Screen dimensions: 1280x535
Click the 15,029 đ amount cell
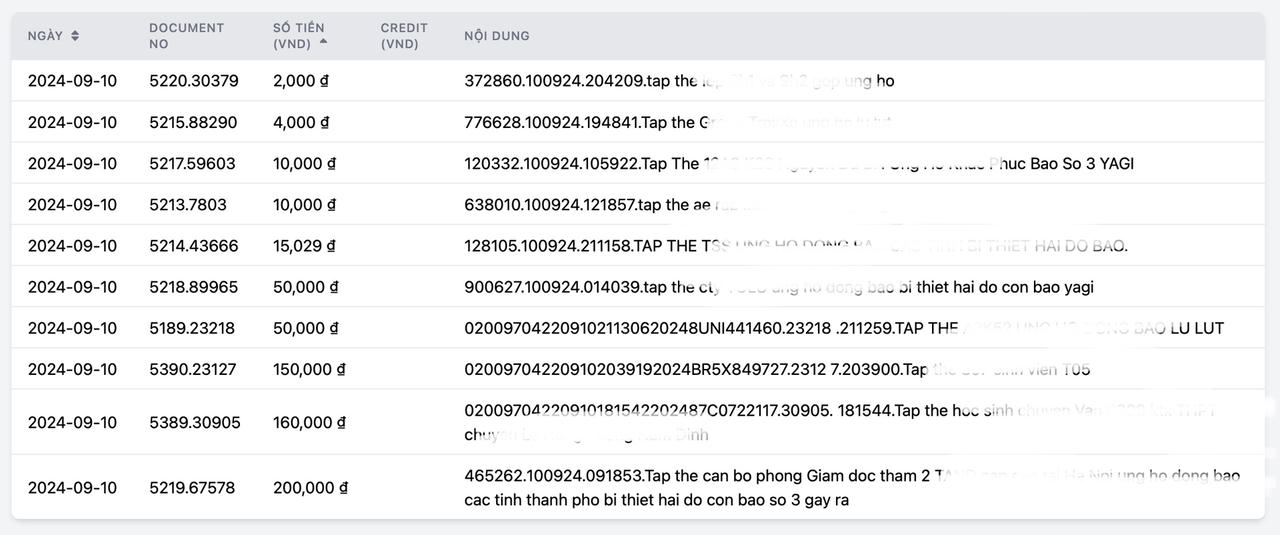(x=304, y=245)
